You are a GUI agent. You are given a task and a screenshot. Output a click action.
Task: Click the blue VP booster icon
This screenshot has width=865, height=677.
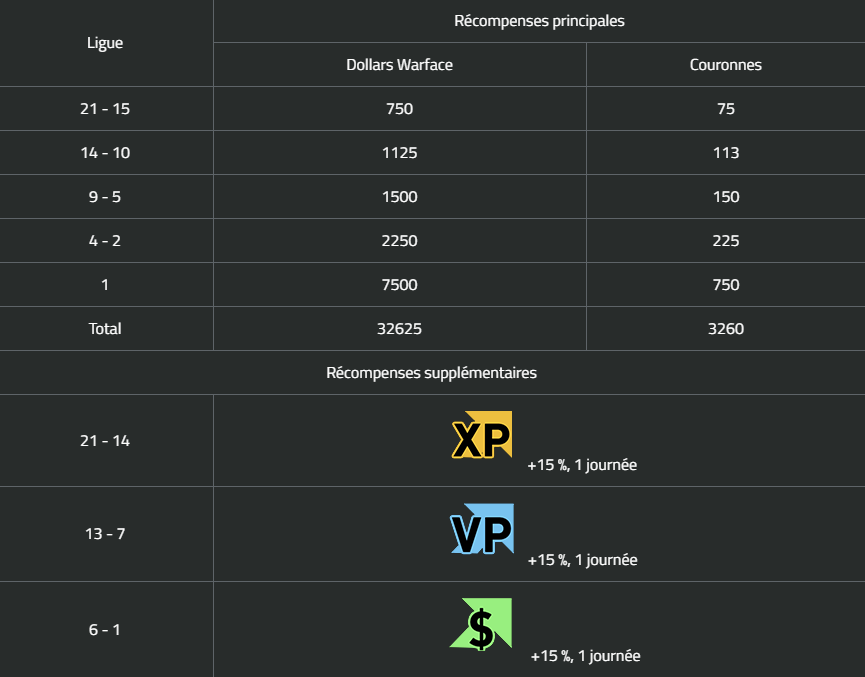pos(482,529)
